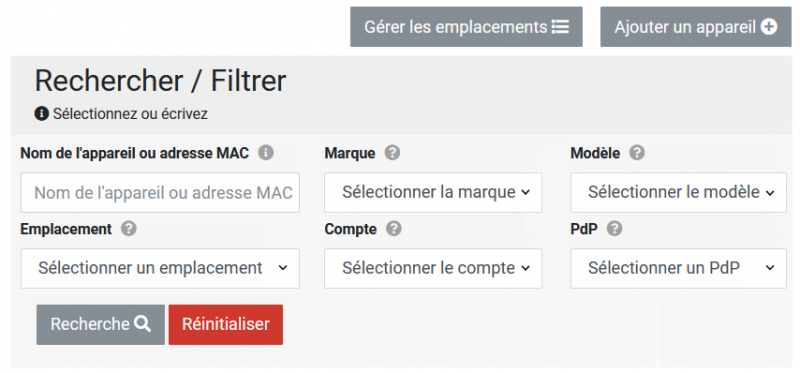Open the Sélectionner la marque dropdown
The image size is (800, 373).
[433, 192]
